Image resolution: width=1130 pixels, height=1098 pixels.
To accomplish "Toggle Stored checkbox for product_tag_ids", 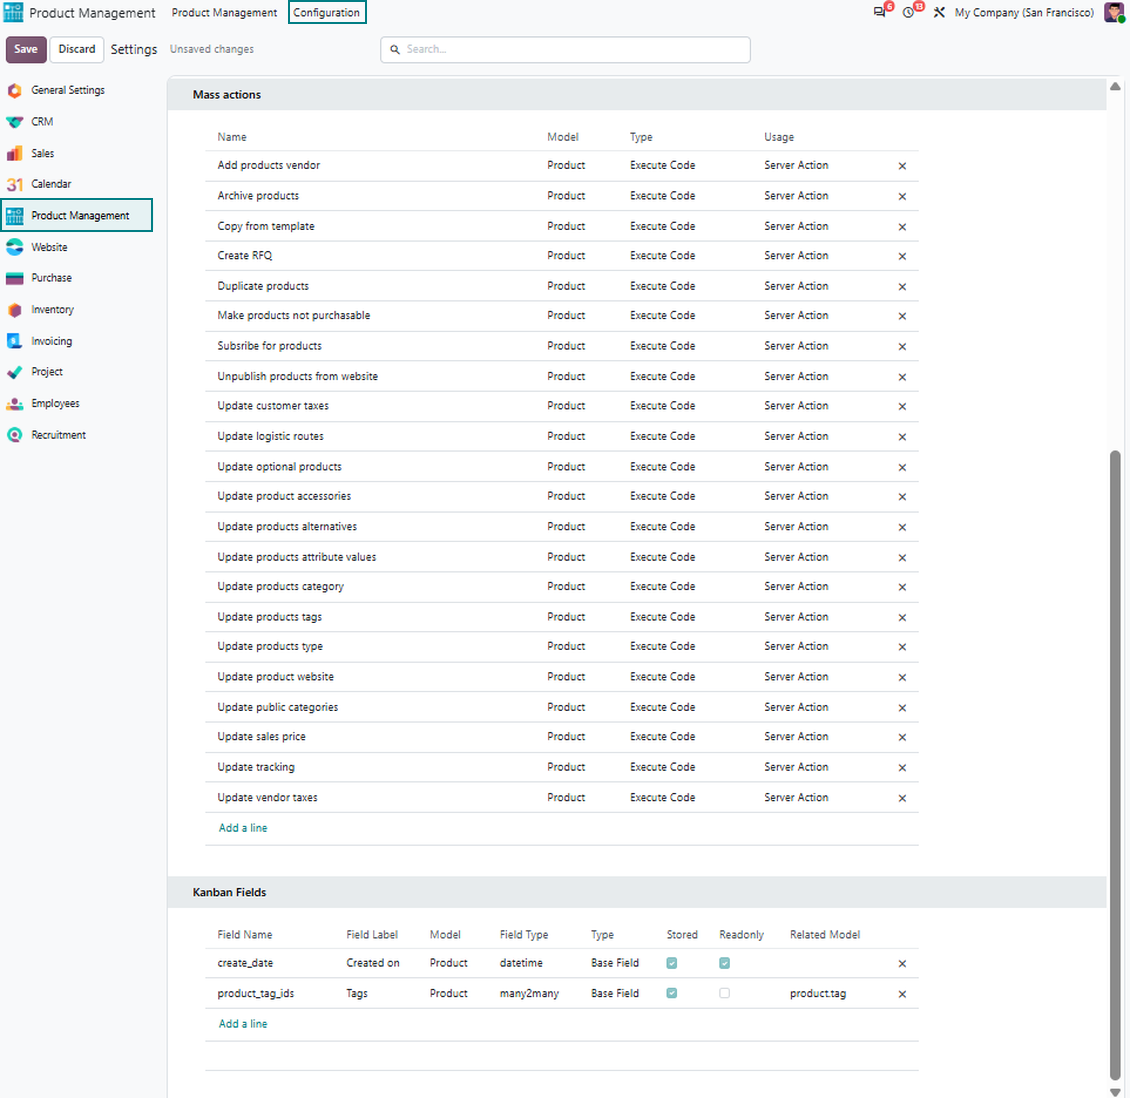I will pyautogui.click(x=672, y=994).
